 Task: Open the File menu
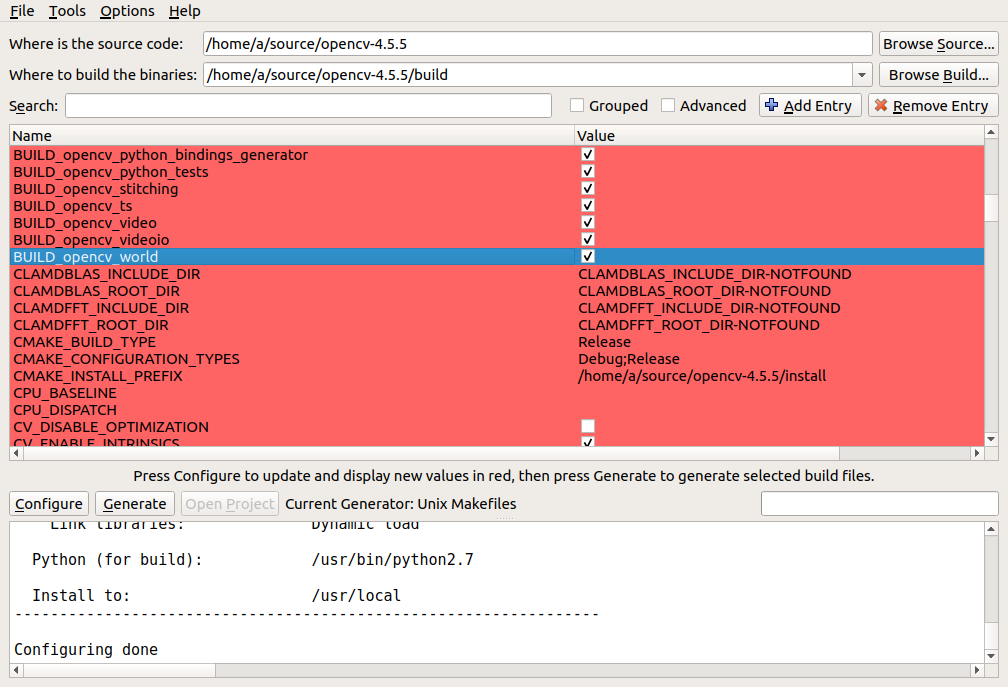pyautogui.click(x=22, y=11)
